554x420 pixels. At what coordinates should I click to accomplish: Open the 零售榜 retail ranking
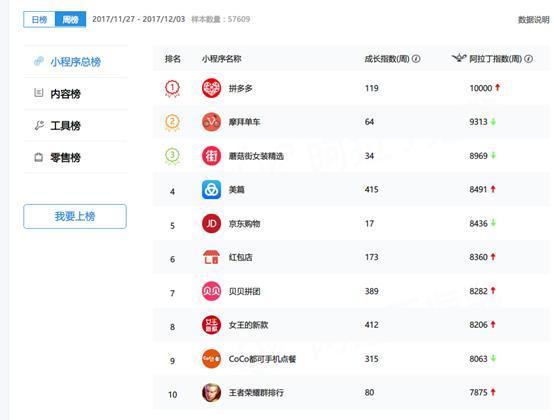(x=65, y=157)
